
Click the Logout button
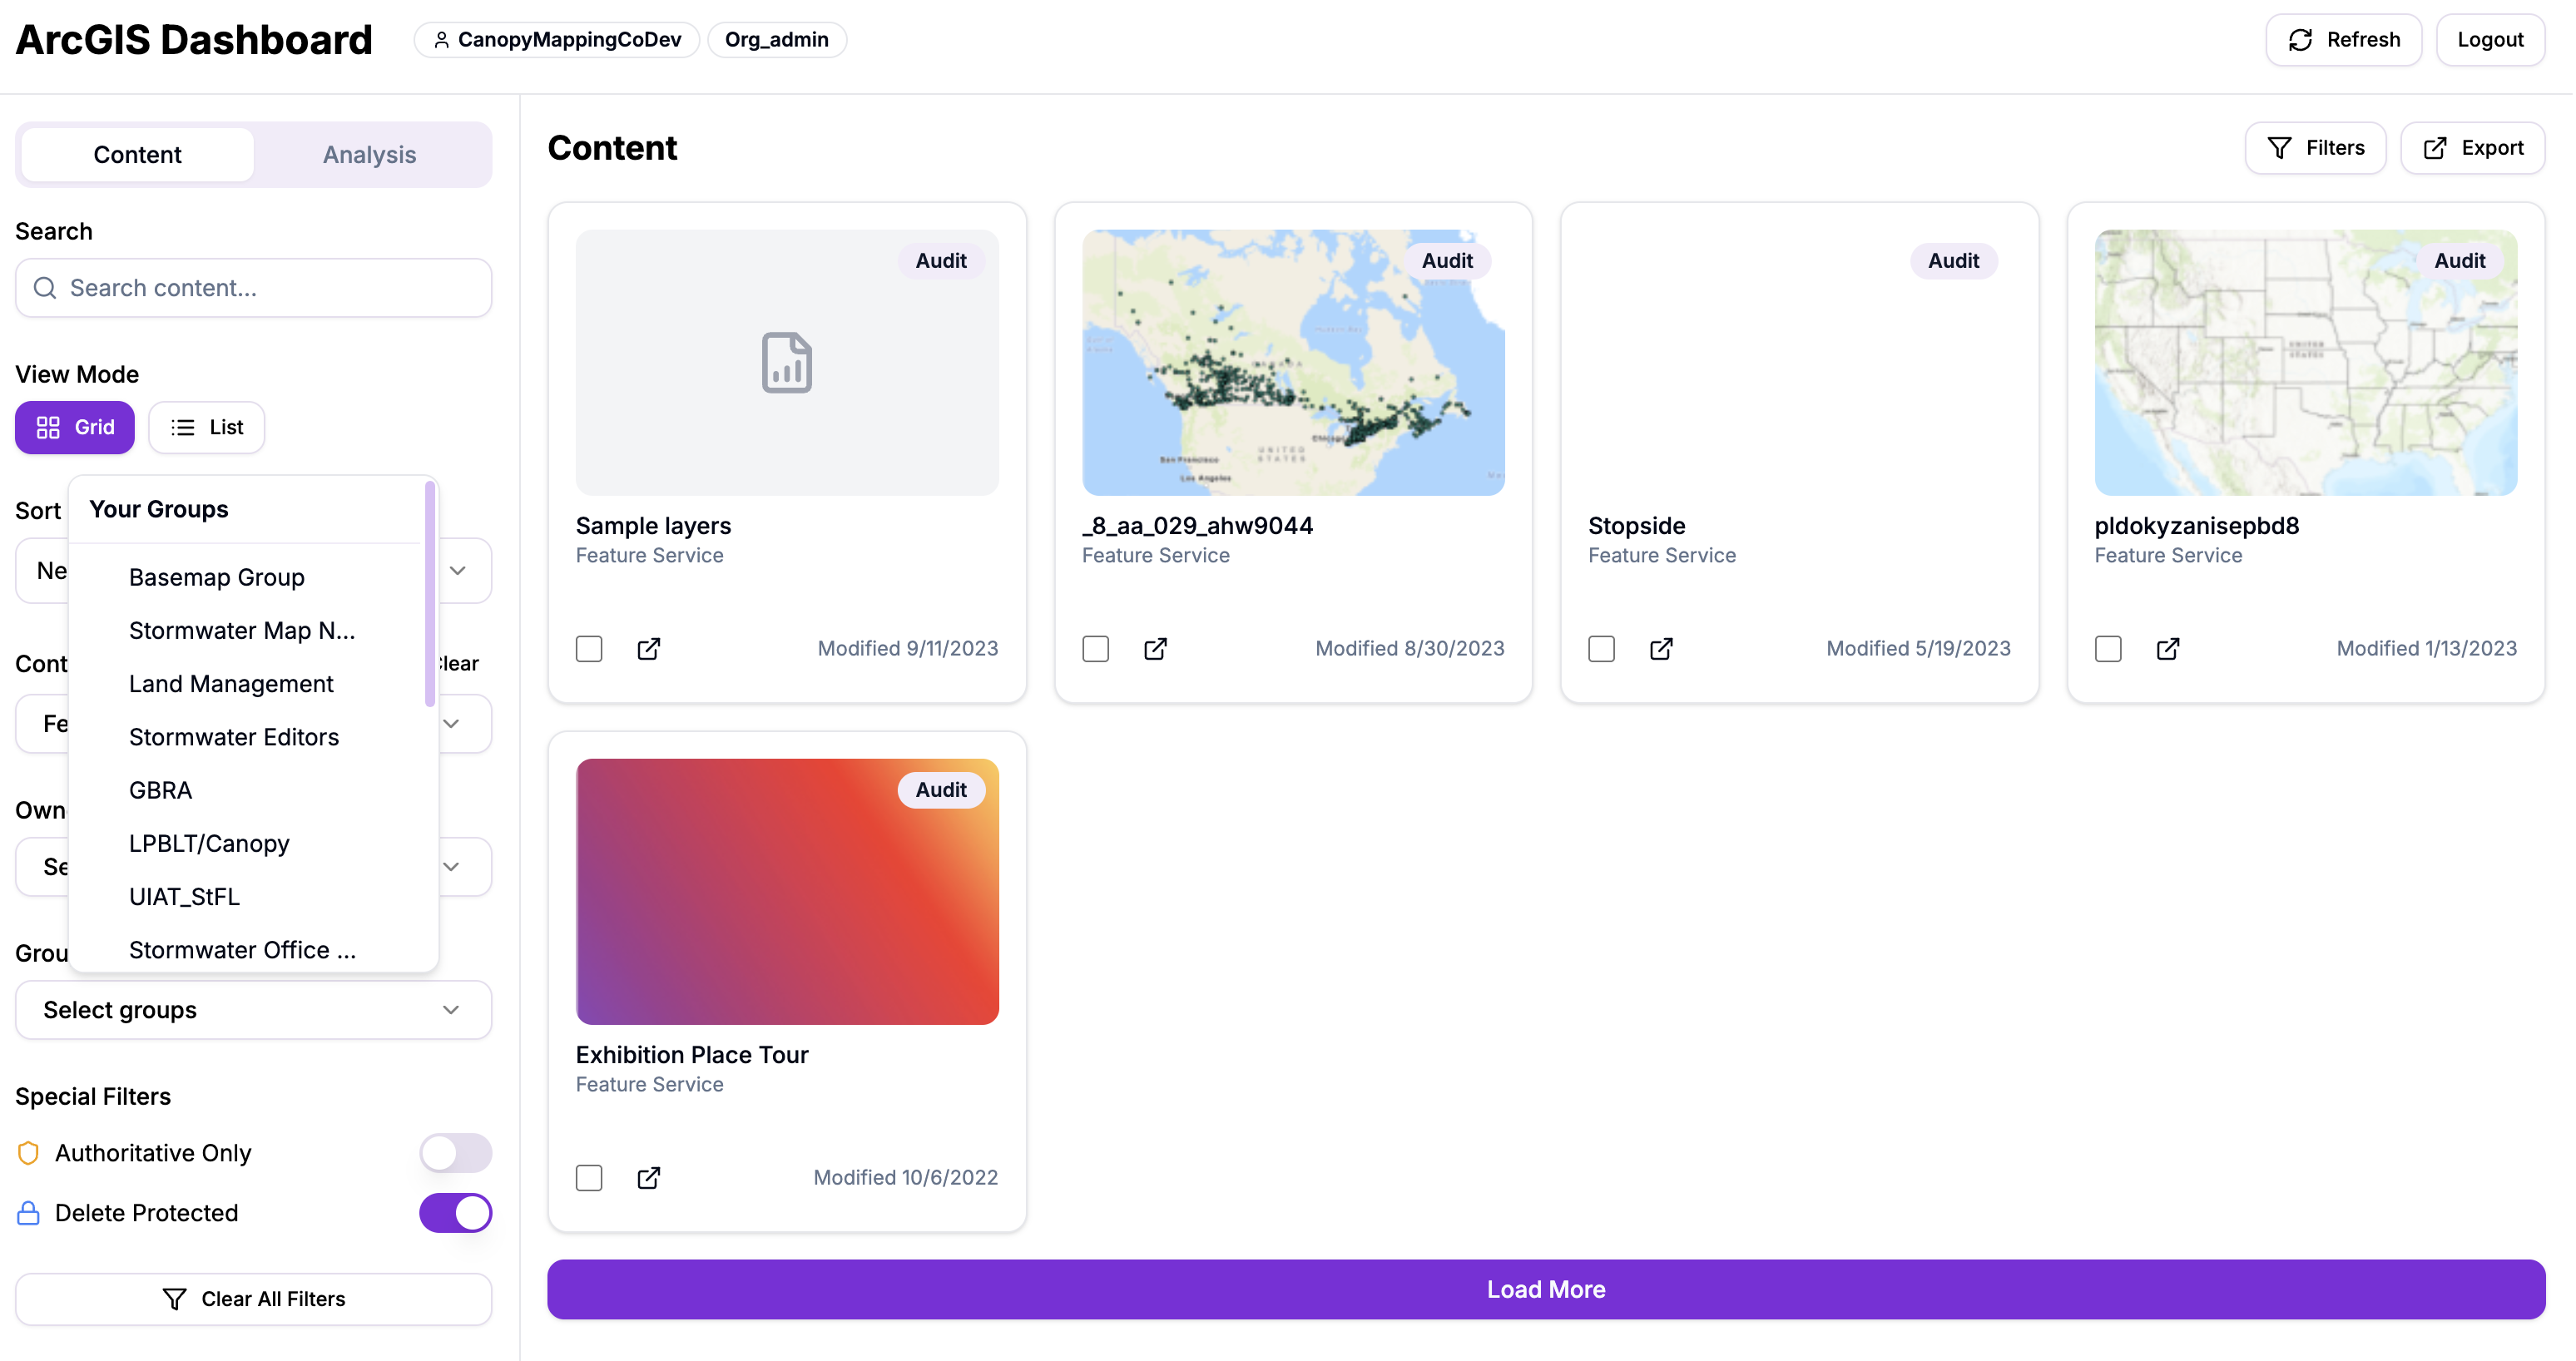coord(2490,40)
